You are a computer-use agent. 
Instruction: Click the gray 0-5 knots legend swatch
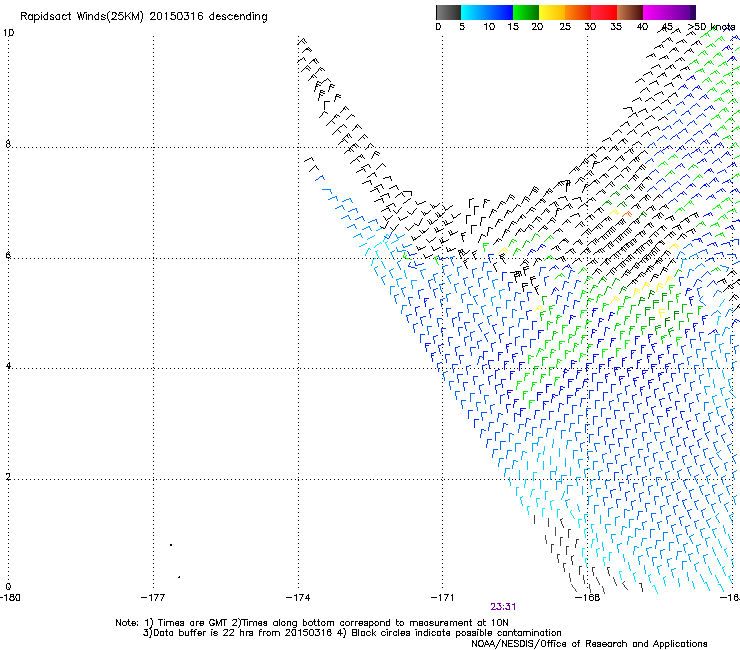coord(448,12)
